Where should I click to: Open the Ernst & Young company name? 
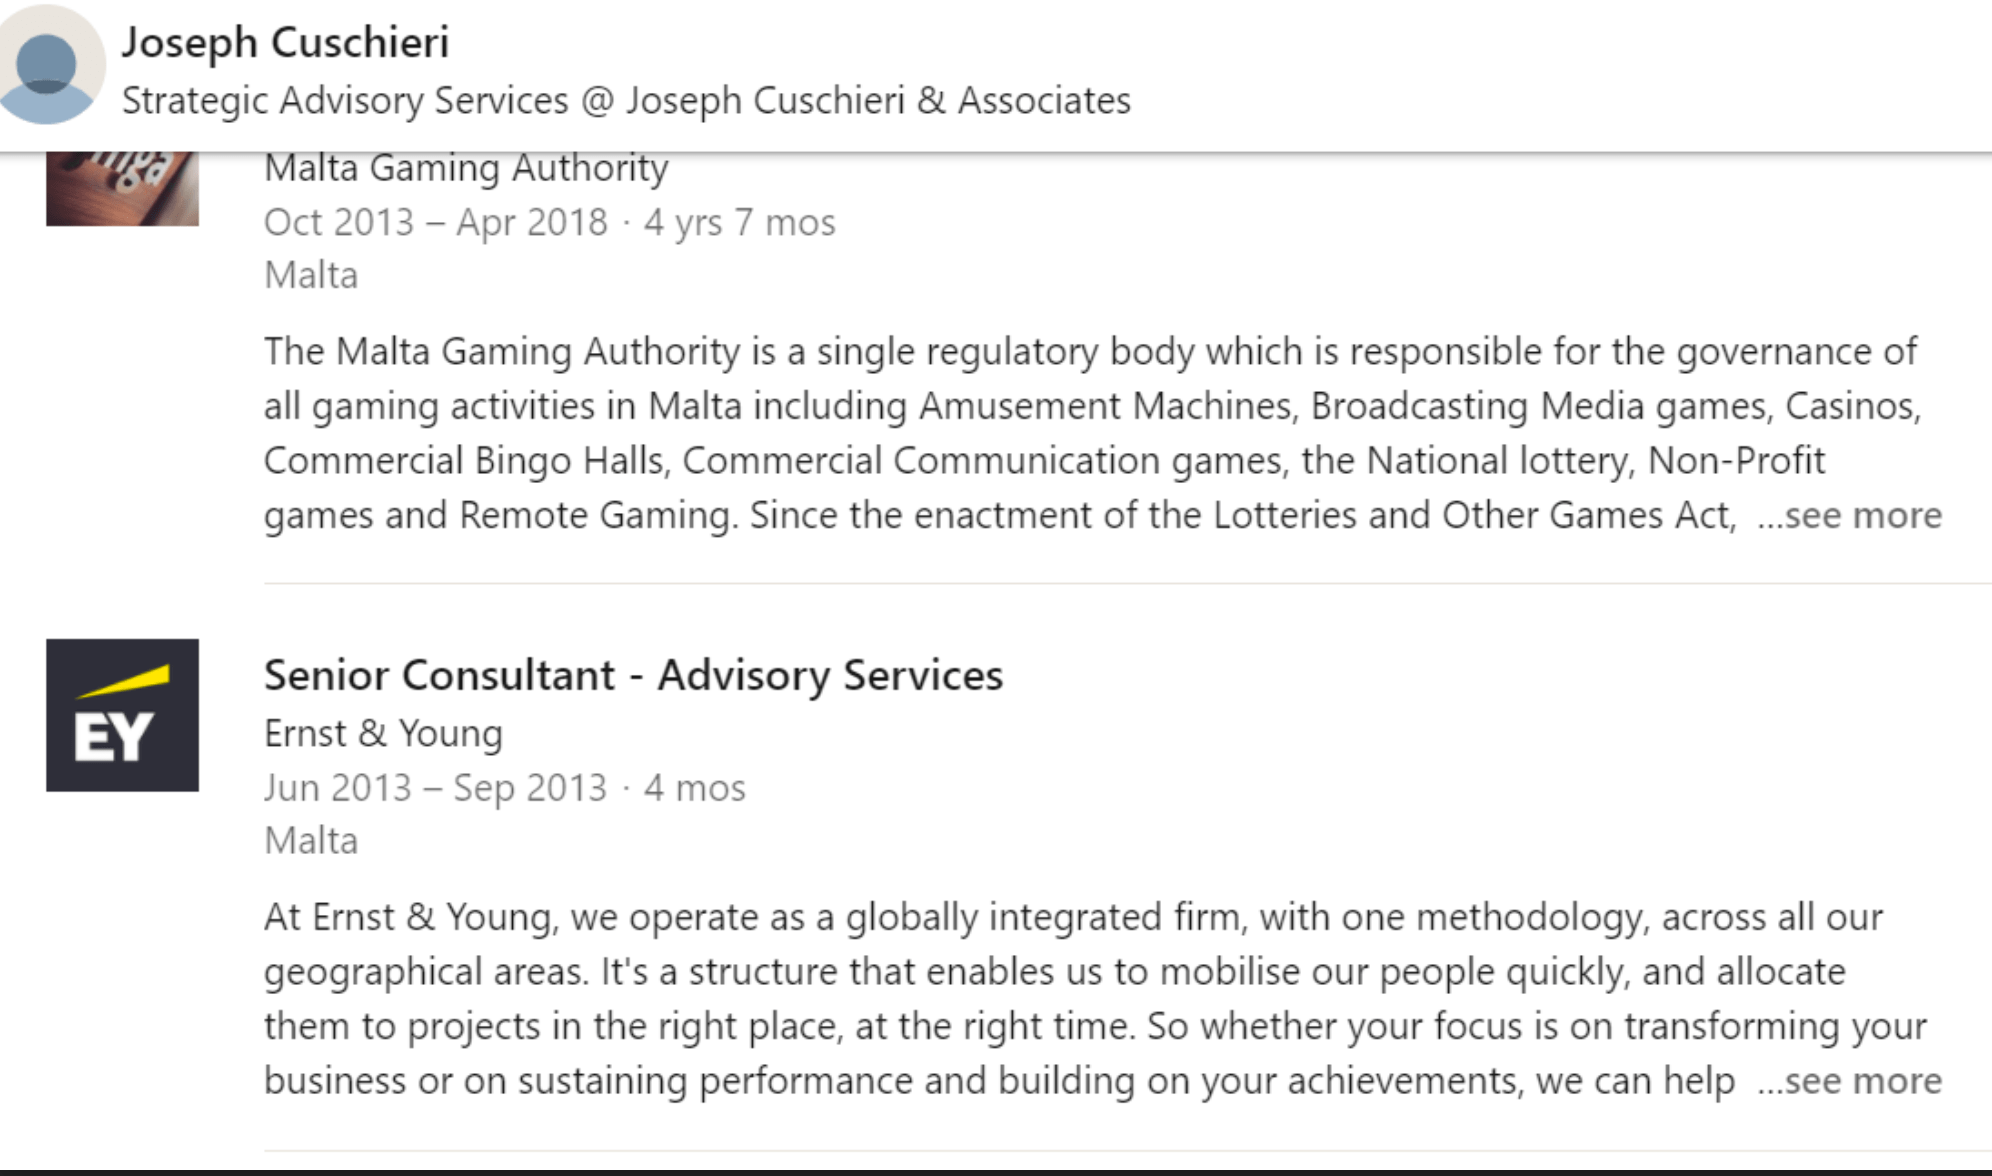[x=383, y=734]
